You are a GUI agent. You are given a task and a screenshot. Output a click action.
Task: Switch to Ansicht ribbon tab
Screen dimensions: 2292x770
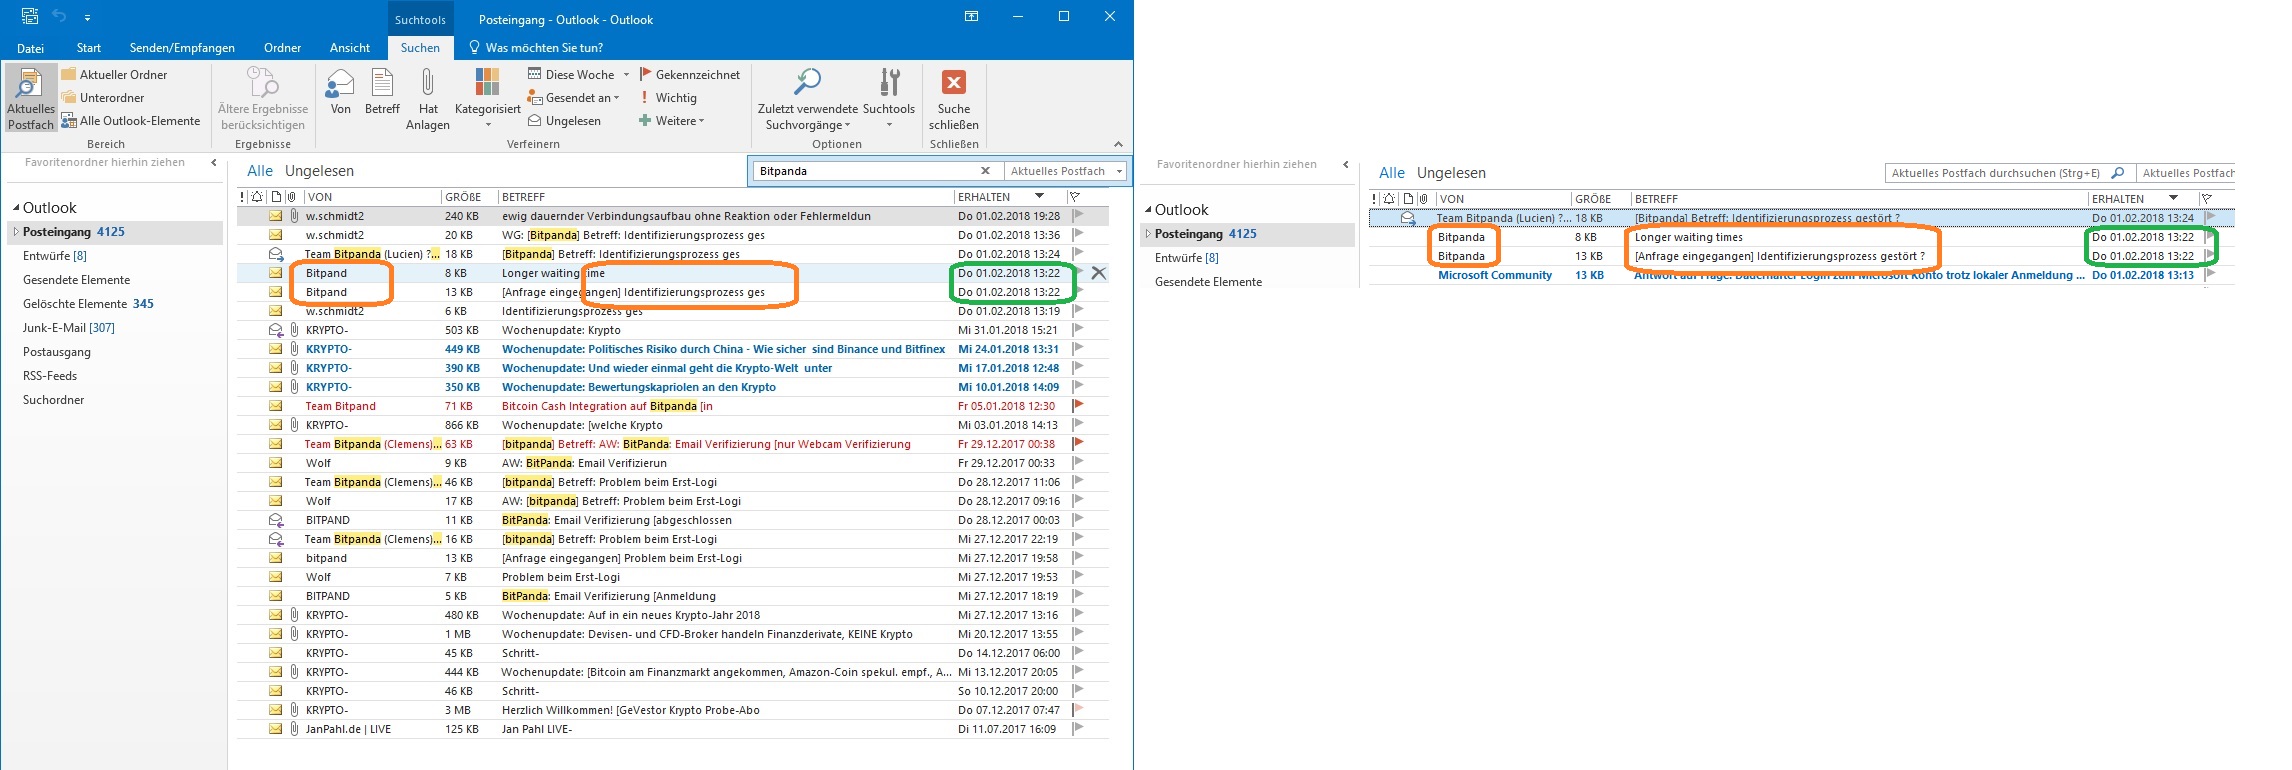point(350,48)
